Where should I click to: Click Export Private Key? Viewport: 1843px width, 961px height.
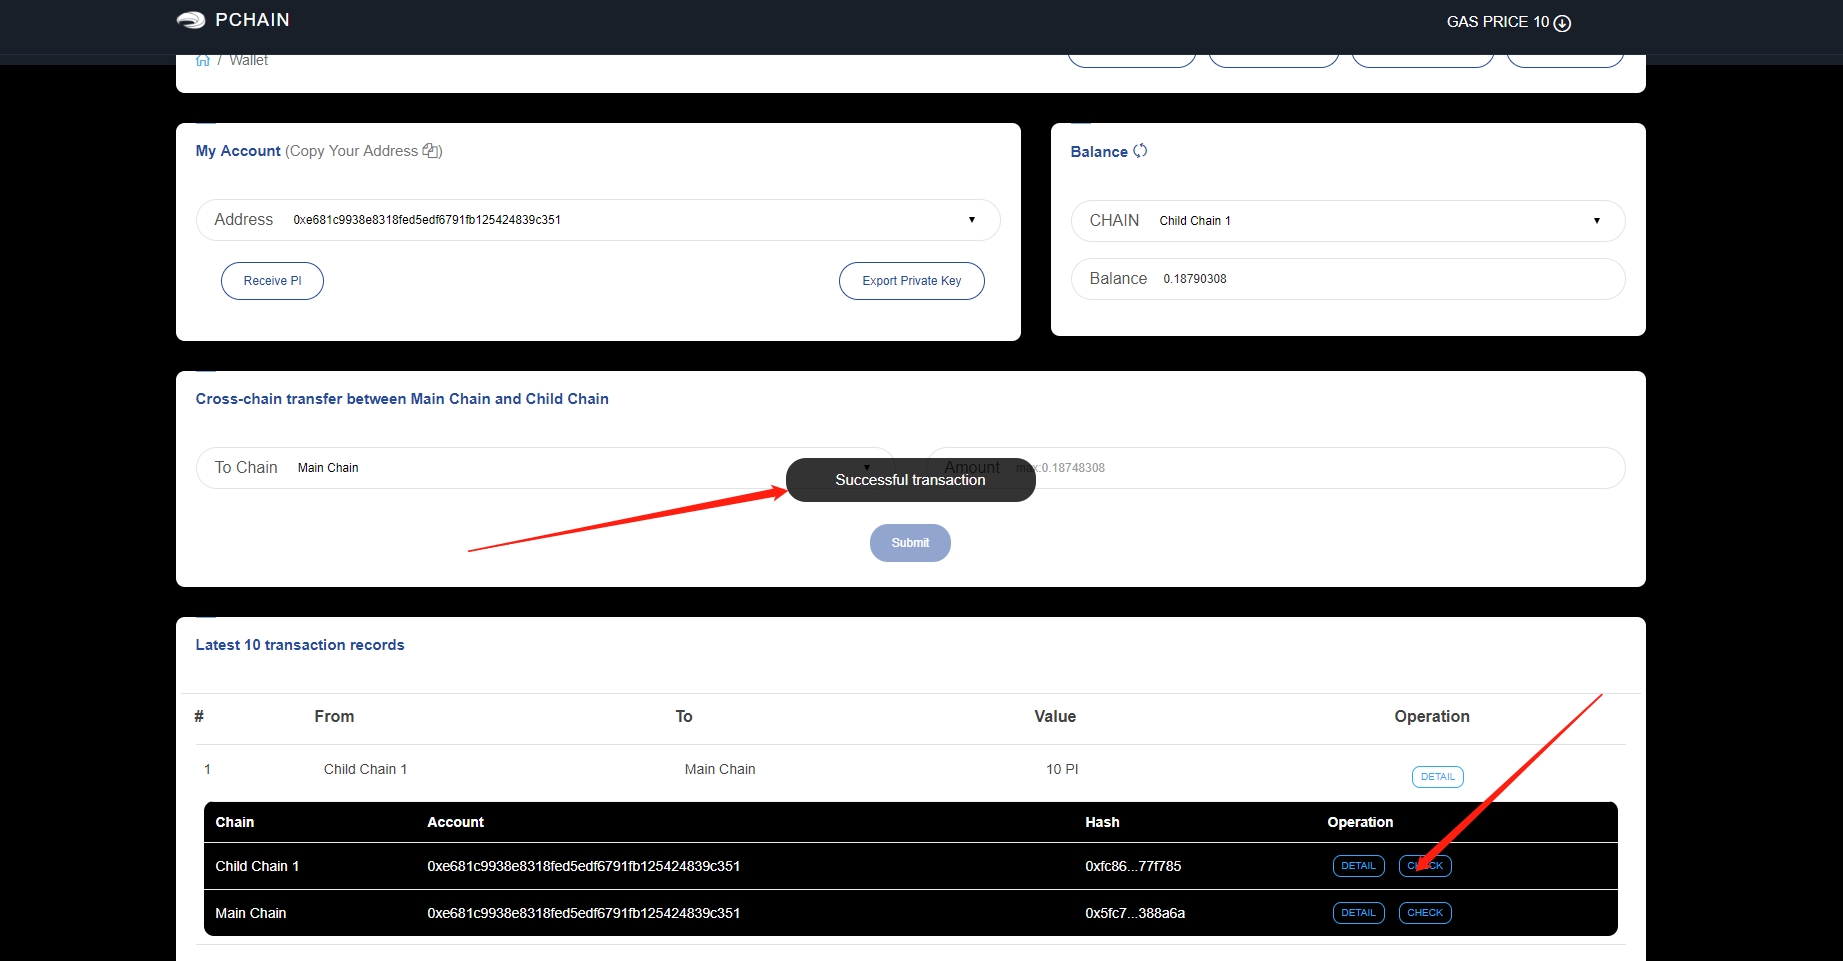tap(911, 281)
